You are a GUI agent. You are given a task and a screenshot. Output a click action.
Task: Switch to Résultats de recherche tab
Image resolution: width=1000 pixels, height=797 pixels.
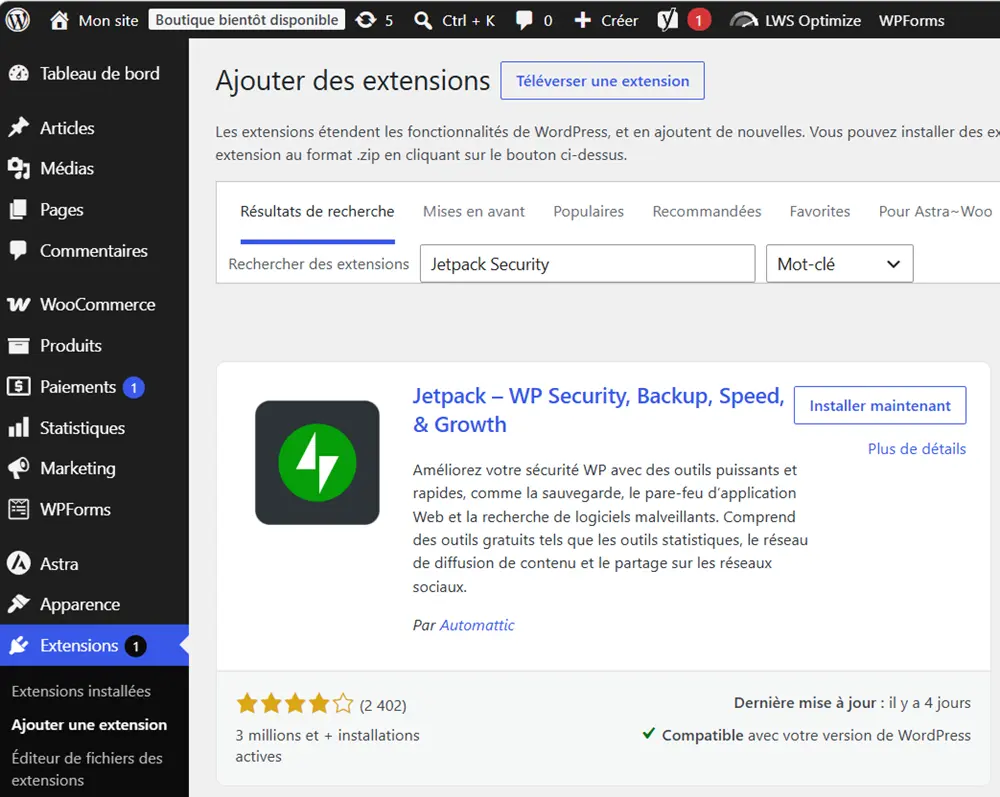[317, 212]
